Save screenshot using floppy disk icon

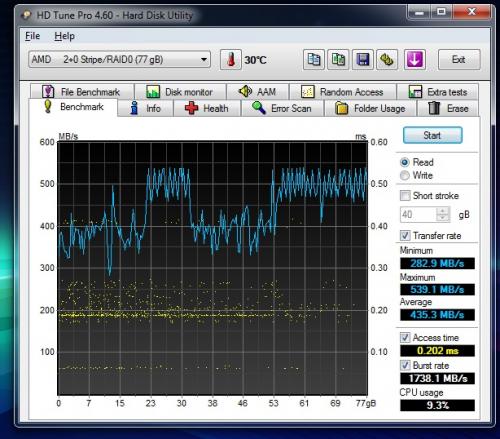363,60
